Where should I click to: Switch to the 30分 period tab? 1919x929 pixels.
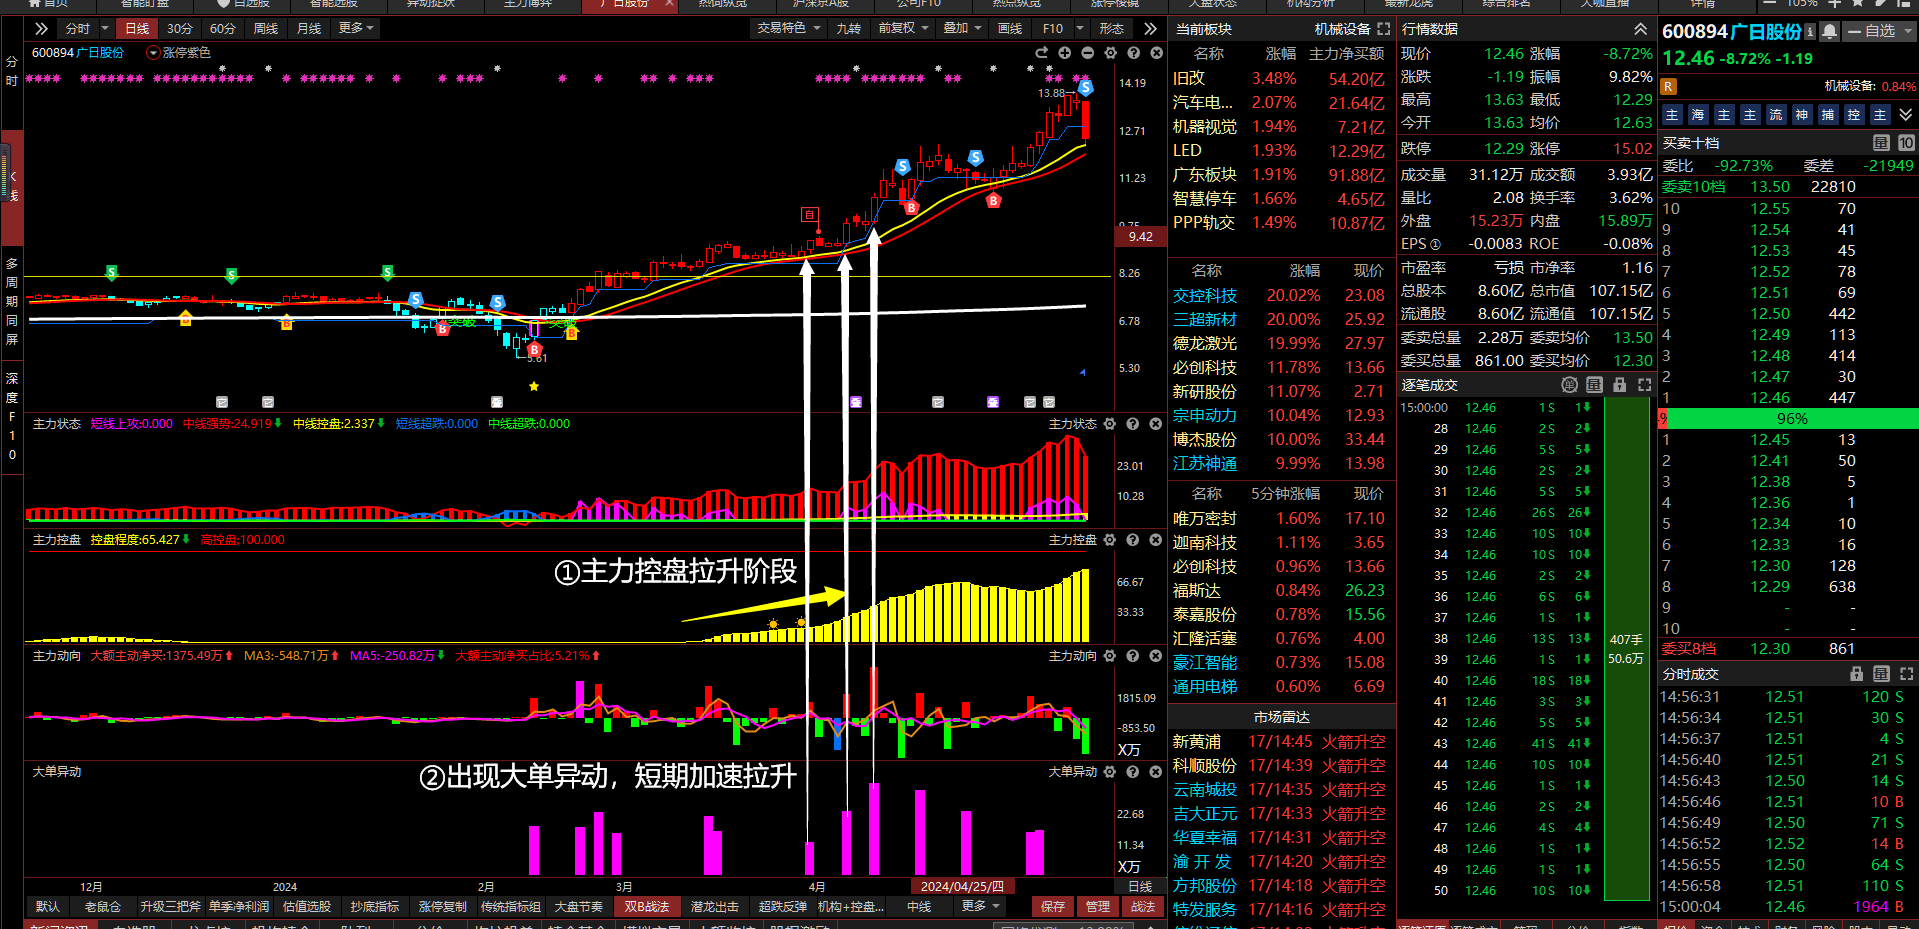point(180,28)
